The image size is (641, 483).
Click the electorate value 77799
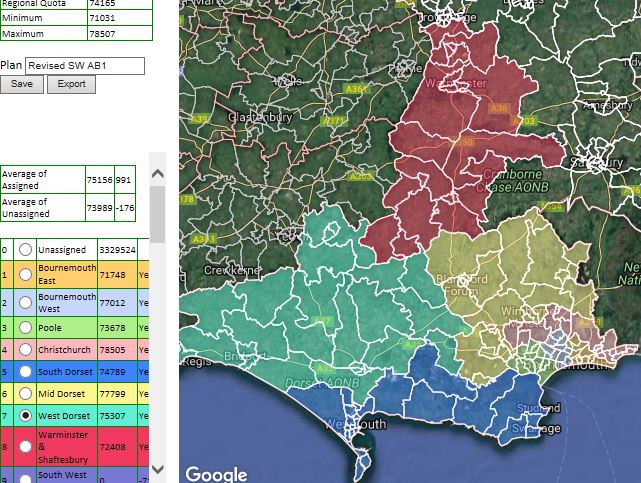pos(112,394)
